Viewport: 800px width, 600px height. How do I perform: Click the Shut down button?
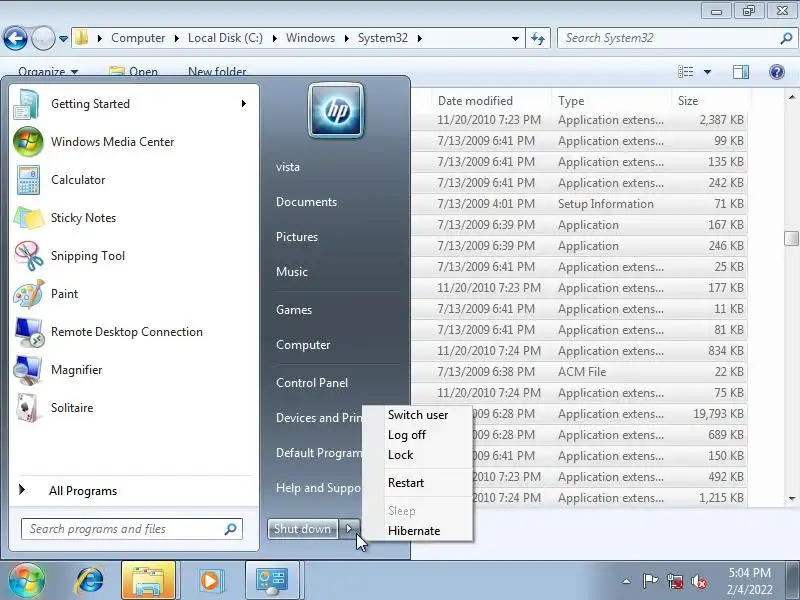[303, 529]
